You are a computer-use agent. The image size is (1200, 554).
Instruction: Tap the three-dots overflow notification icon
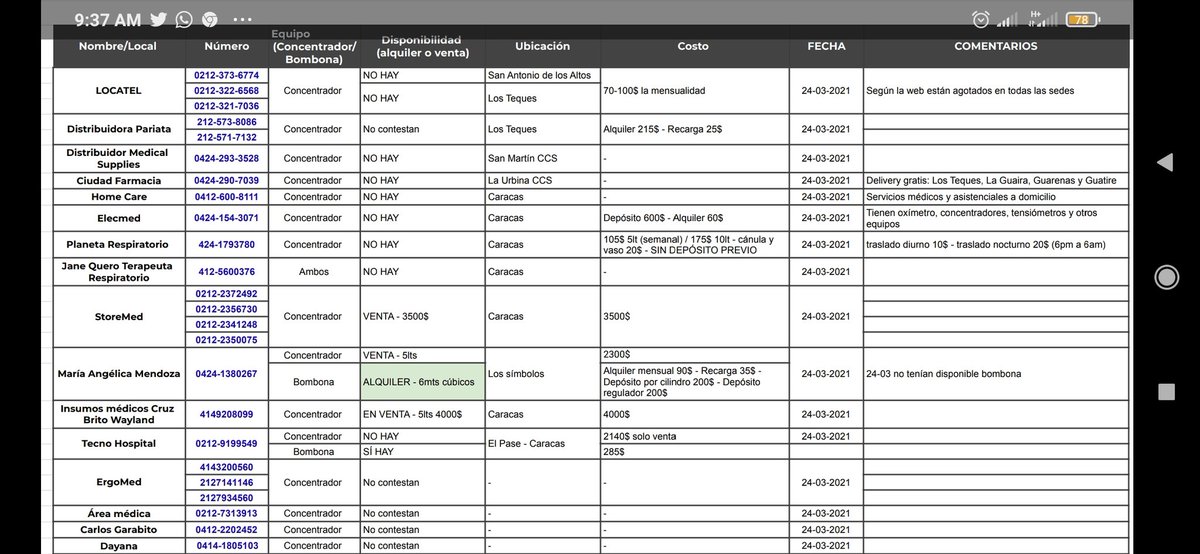(x=242, y=19)
